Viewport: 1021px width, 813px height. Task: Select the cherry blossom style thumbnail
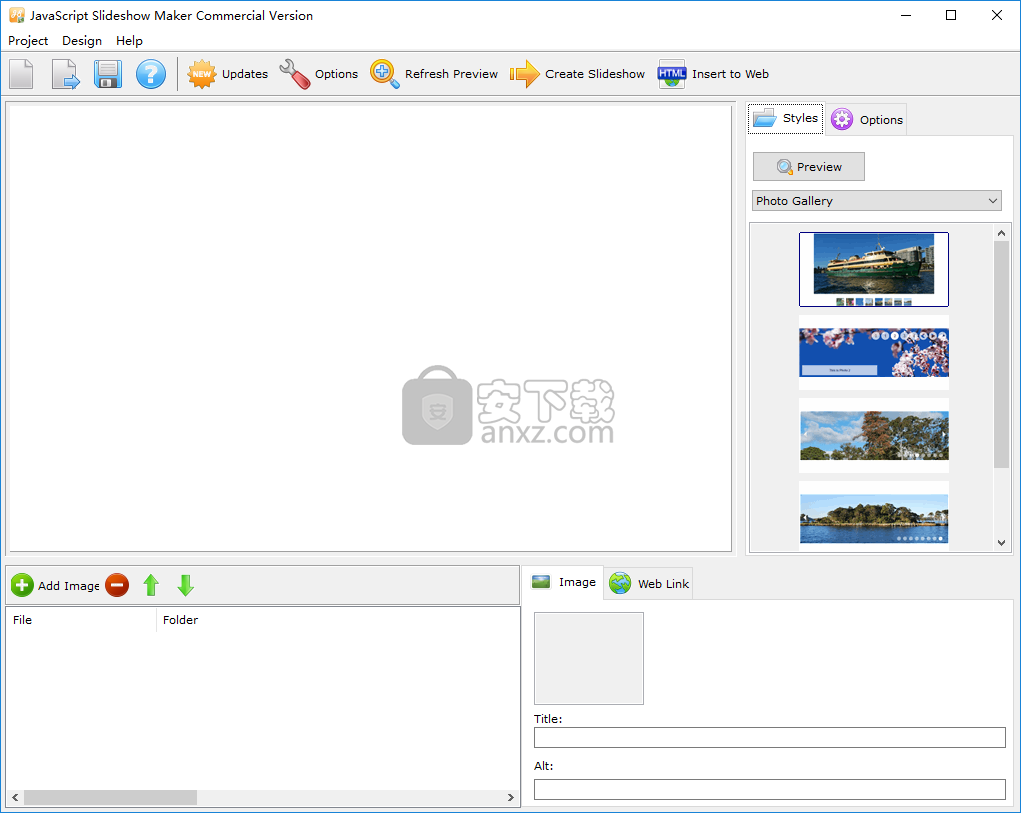(x=873, y=352)
